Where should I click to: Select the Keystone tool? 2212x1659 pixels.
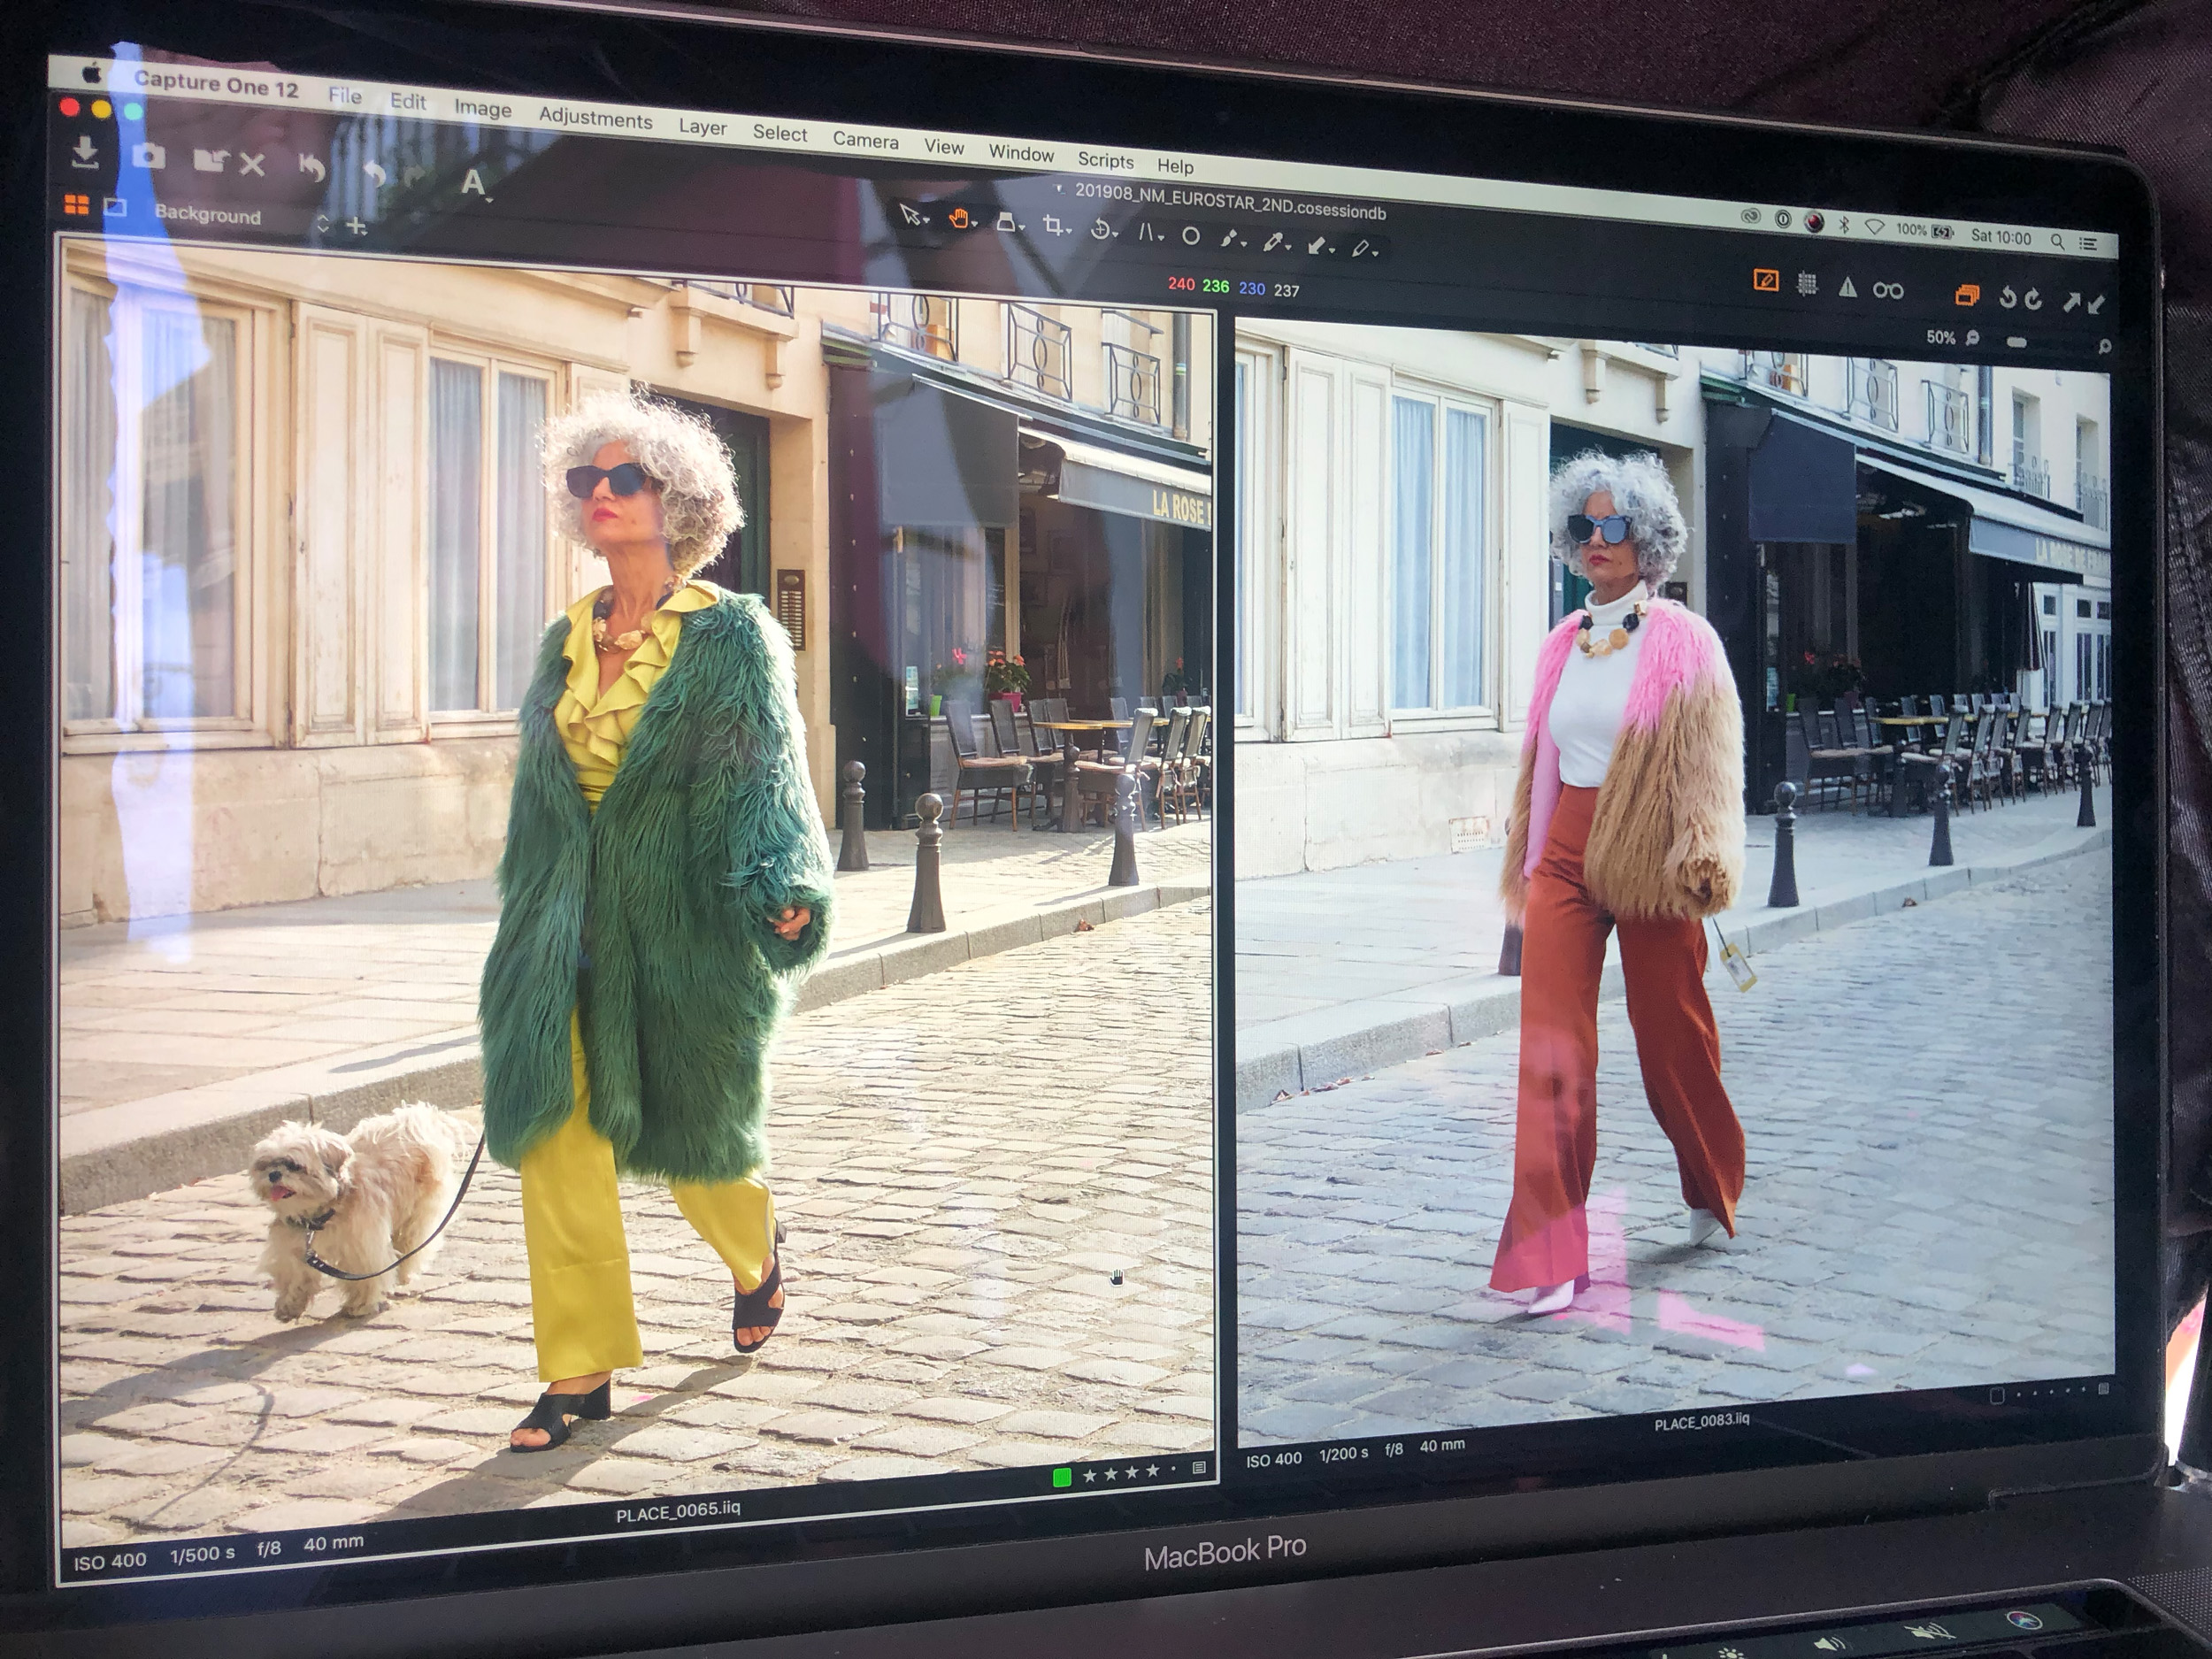pos(1146,232)
